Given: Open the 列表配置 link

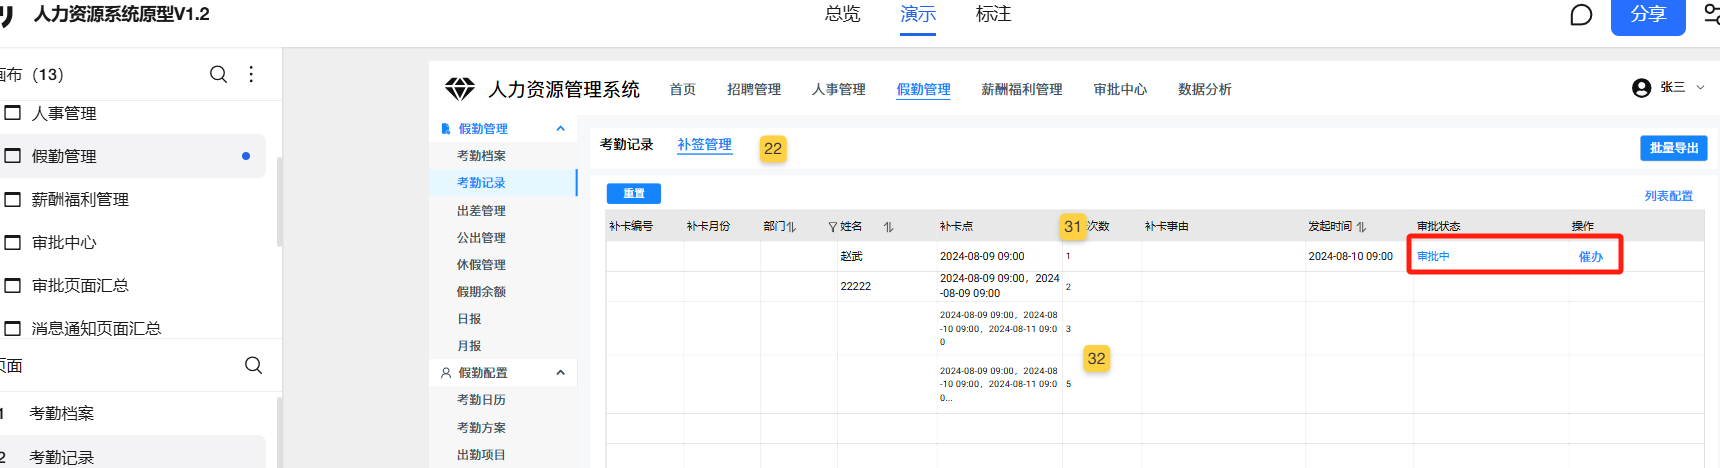Looking at the screenshot, I should point(1668,196).
